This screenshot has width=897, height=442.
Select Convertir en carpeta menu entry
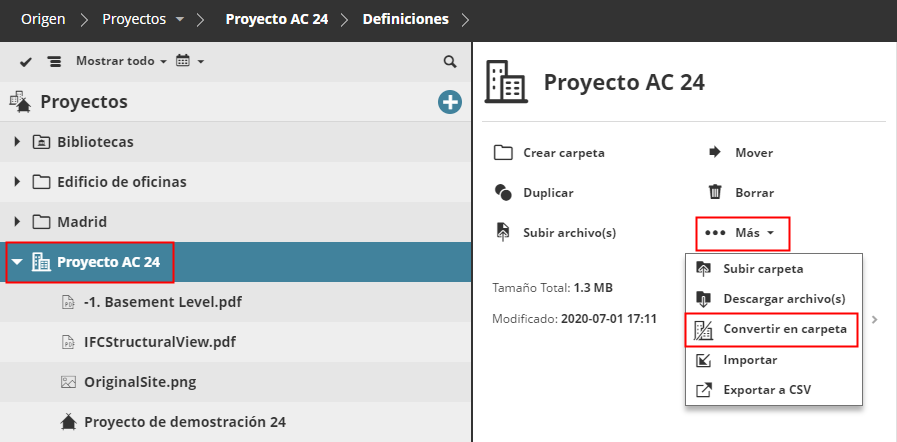click(784, 329)
